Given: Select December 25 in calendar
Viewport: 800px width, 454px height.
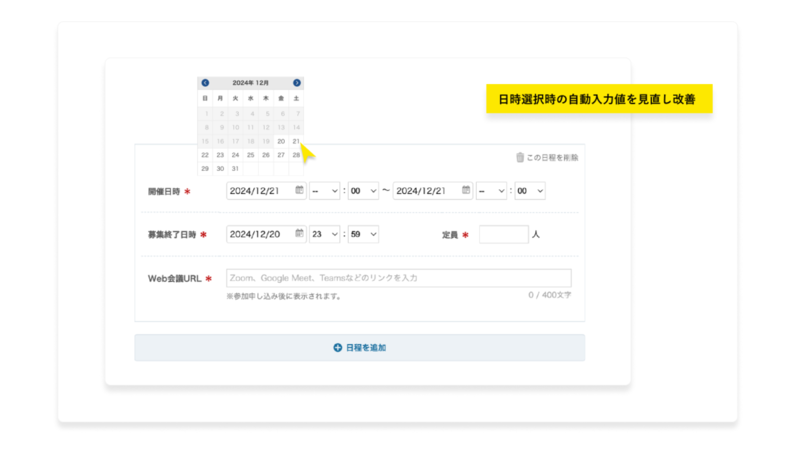Looking at the screenshot, I should click(x=251, y=155).
